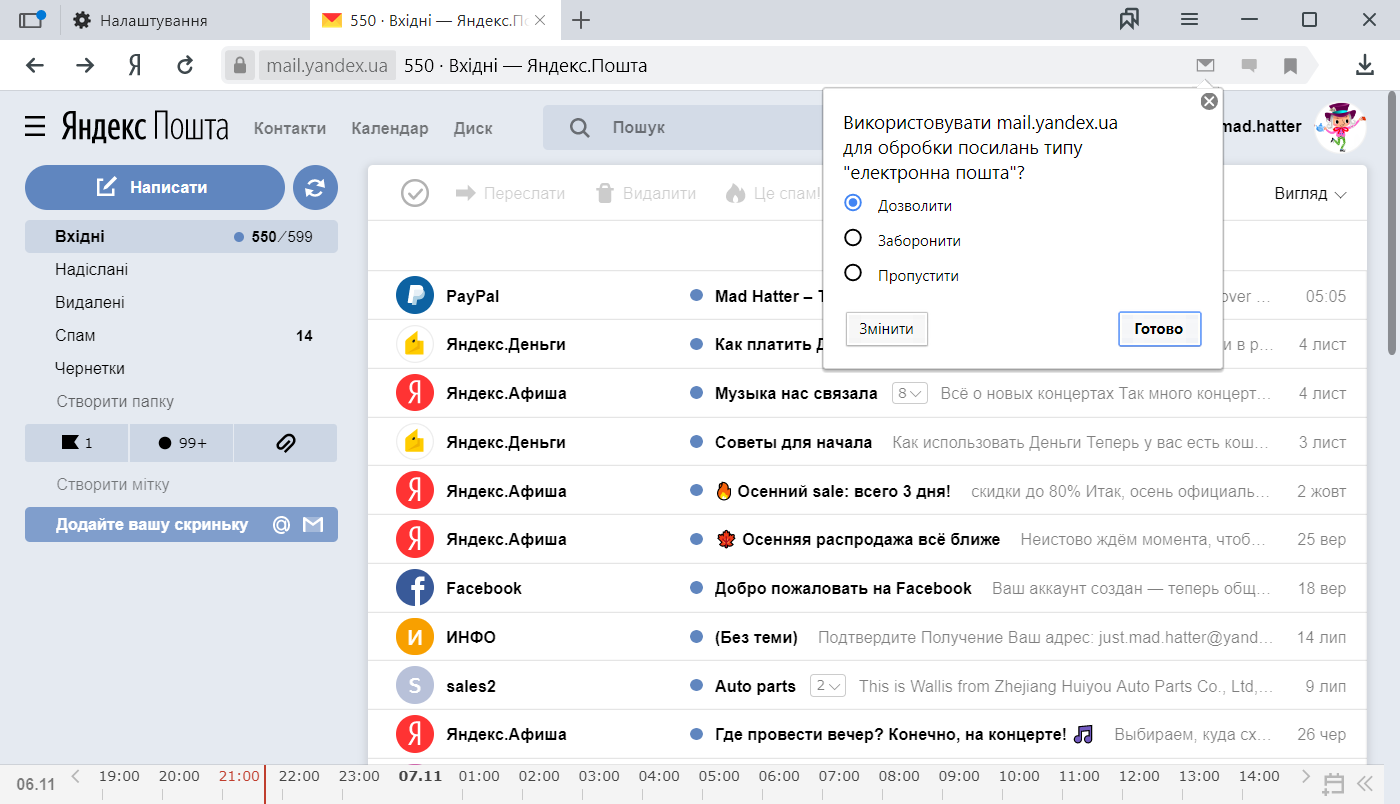This screenshot has width=1400, height=804.
Task: Click Створити мітку link
Action: (x=113, y=485)
